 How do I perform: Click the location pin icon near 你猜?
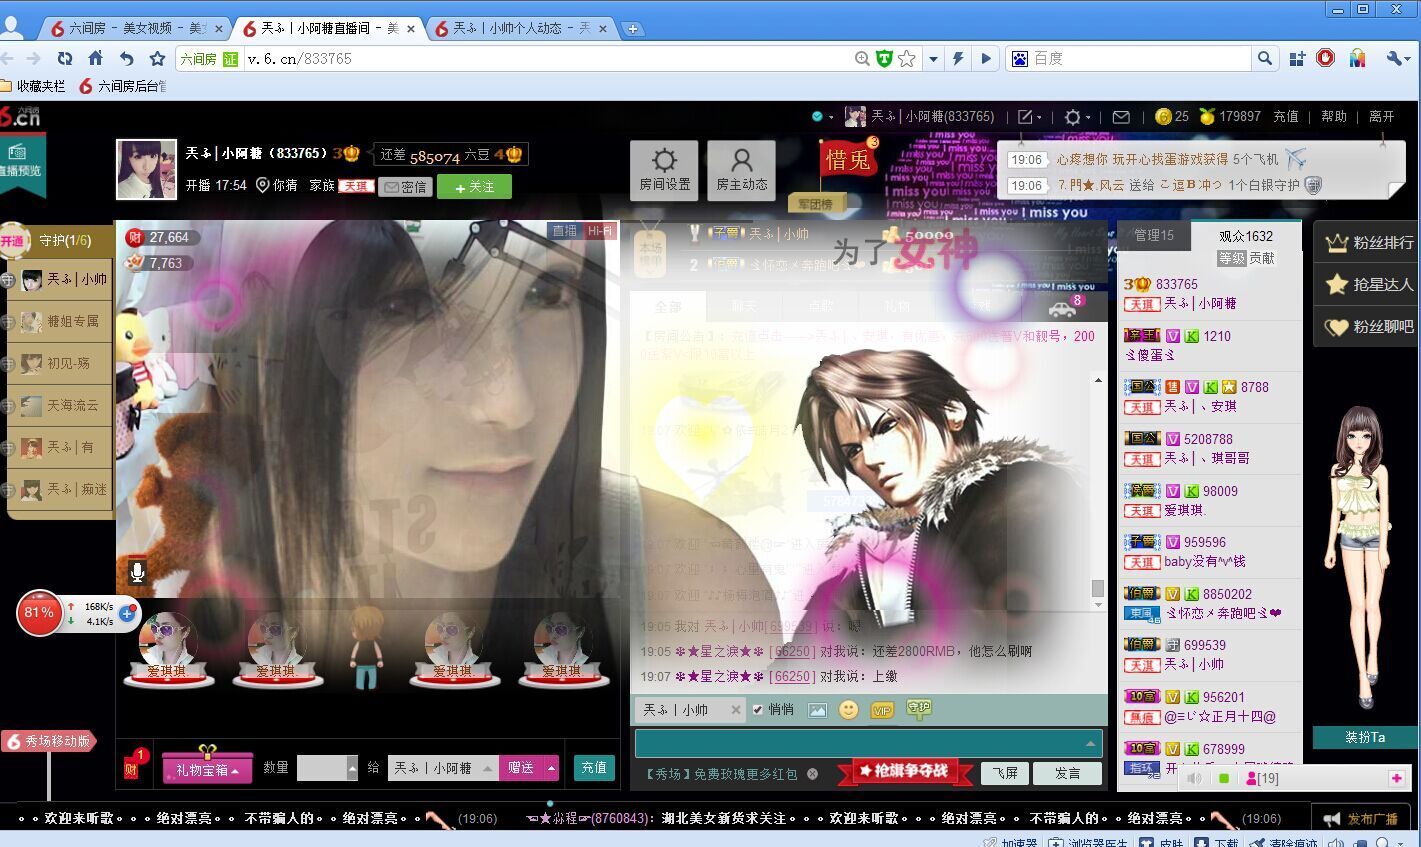point(263,185)
